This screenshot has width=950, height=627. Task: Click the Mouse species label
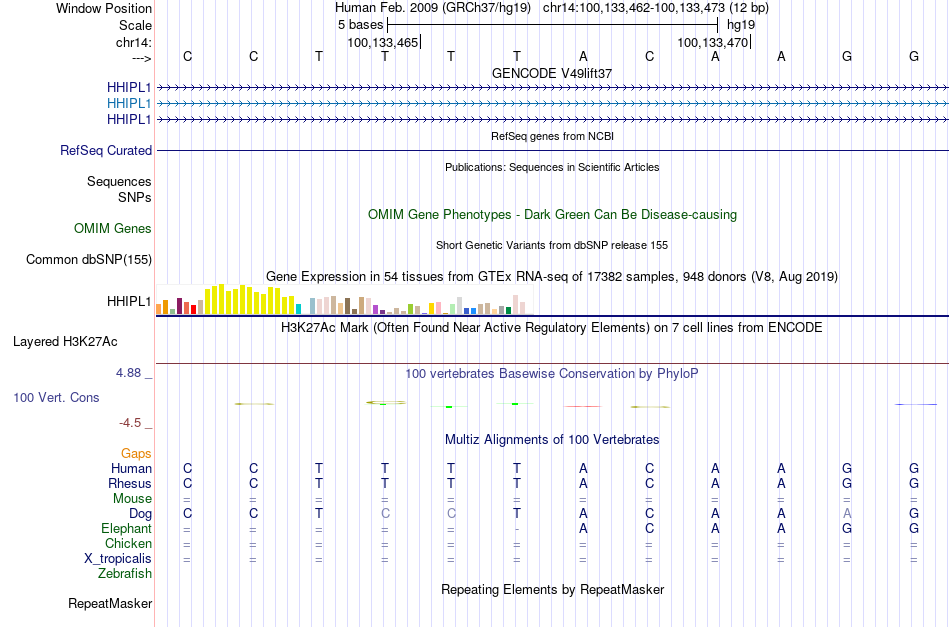(x=132, y=499)
